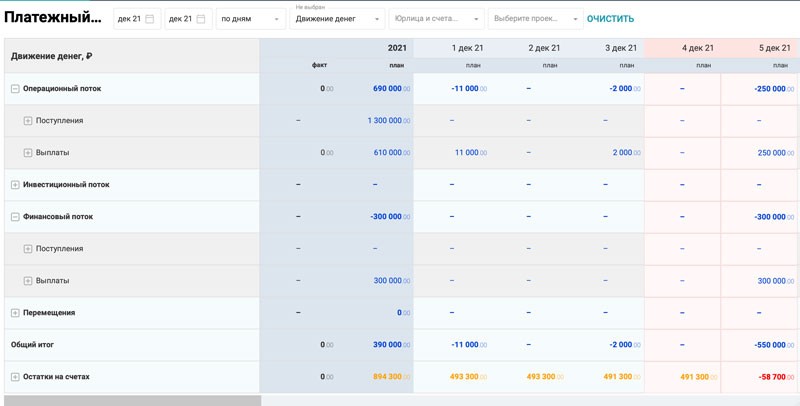Open the 'Выберите проект' dropdown
800x406 pixels.
(534, 19)
